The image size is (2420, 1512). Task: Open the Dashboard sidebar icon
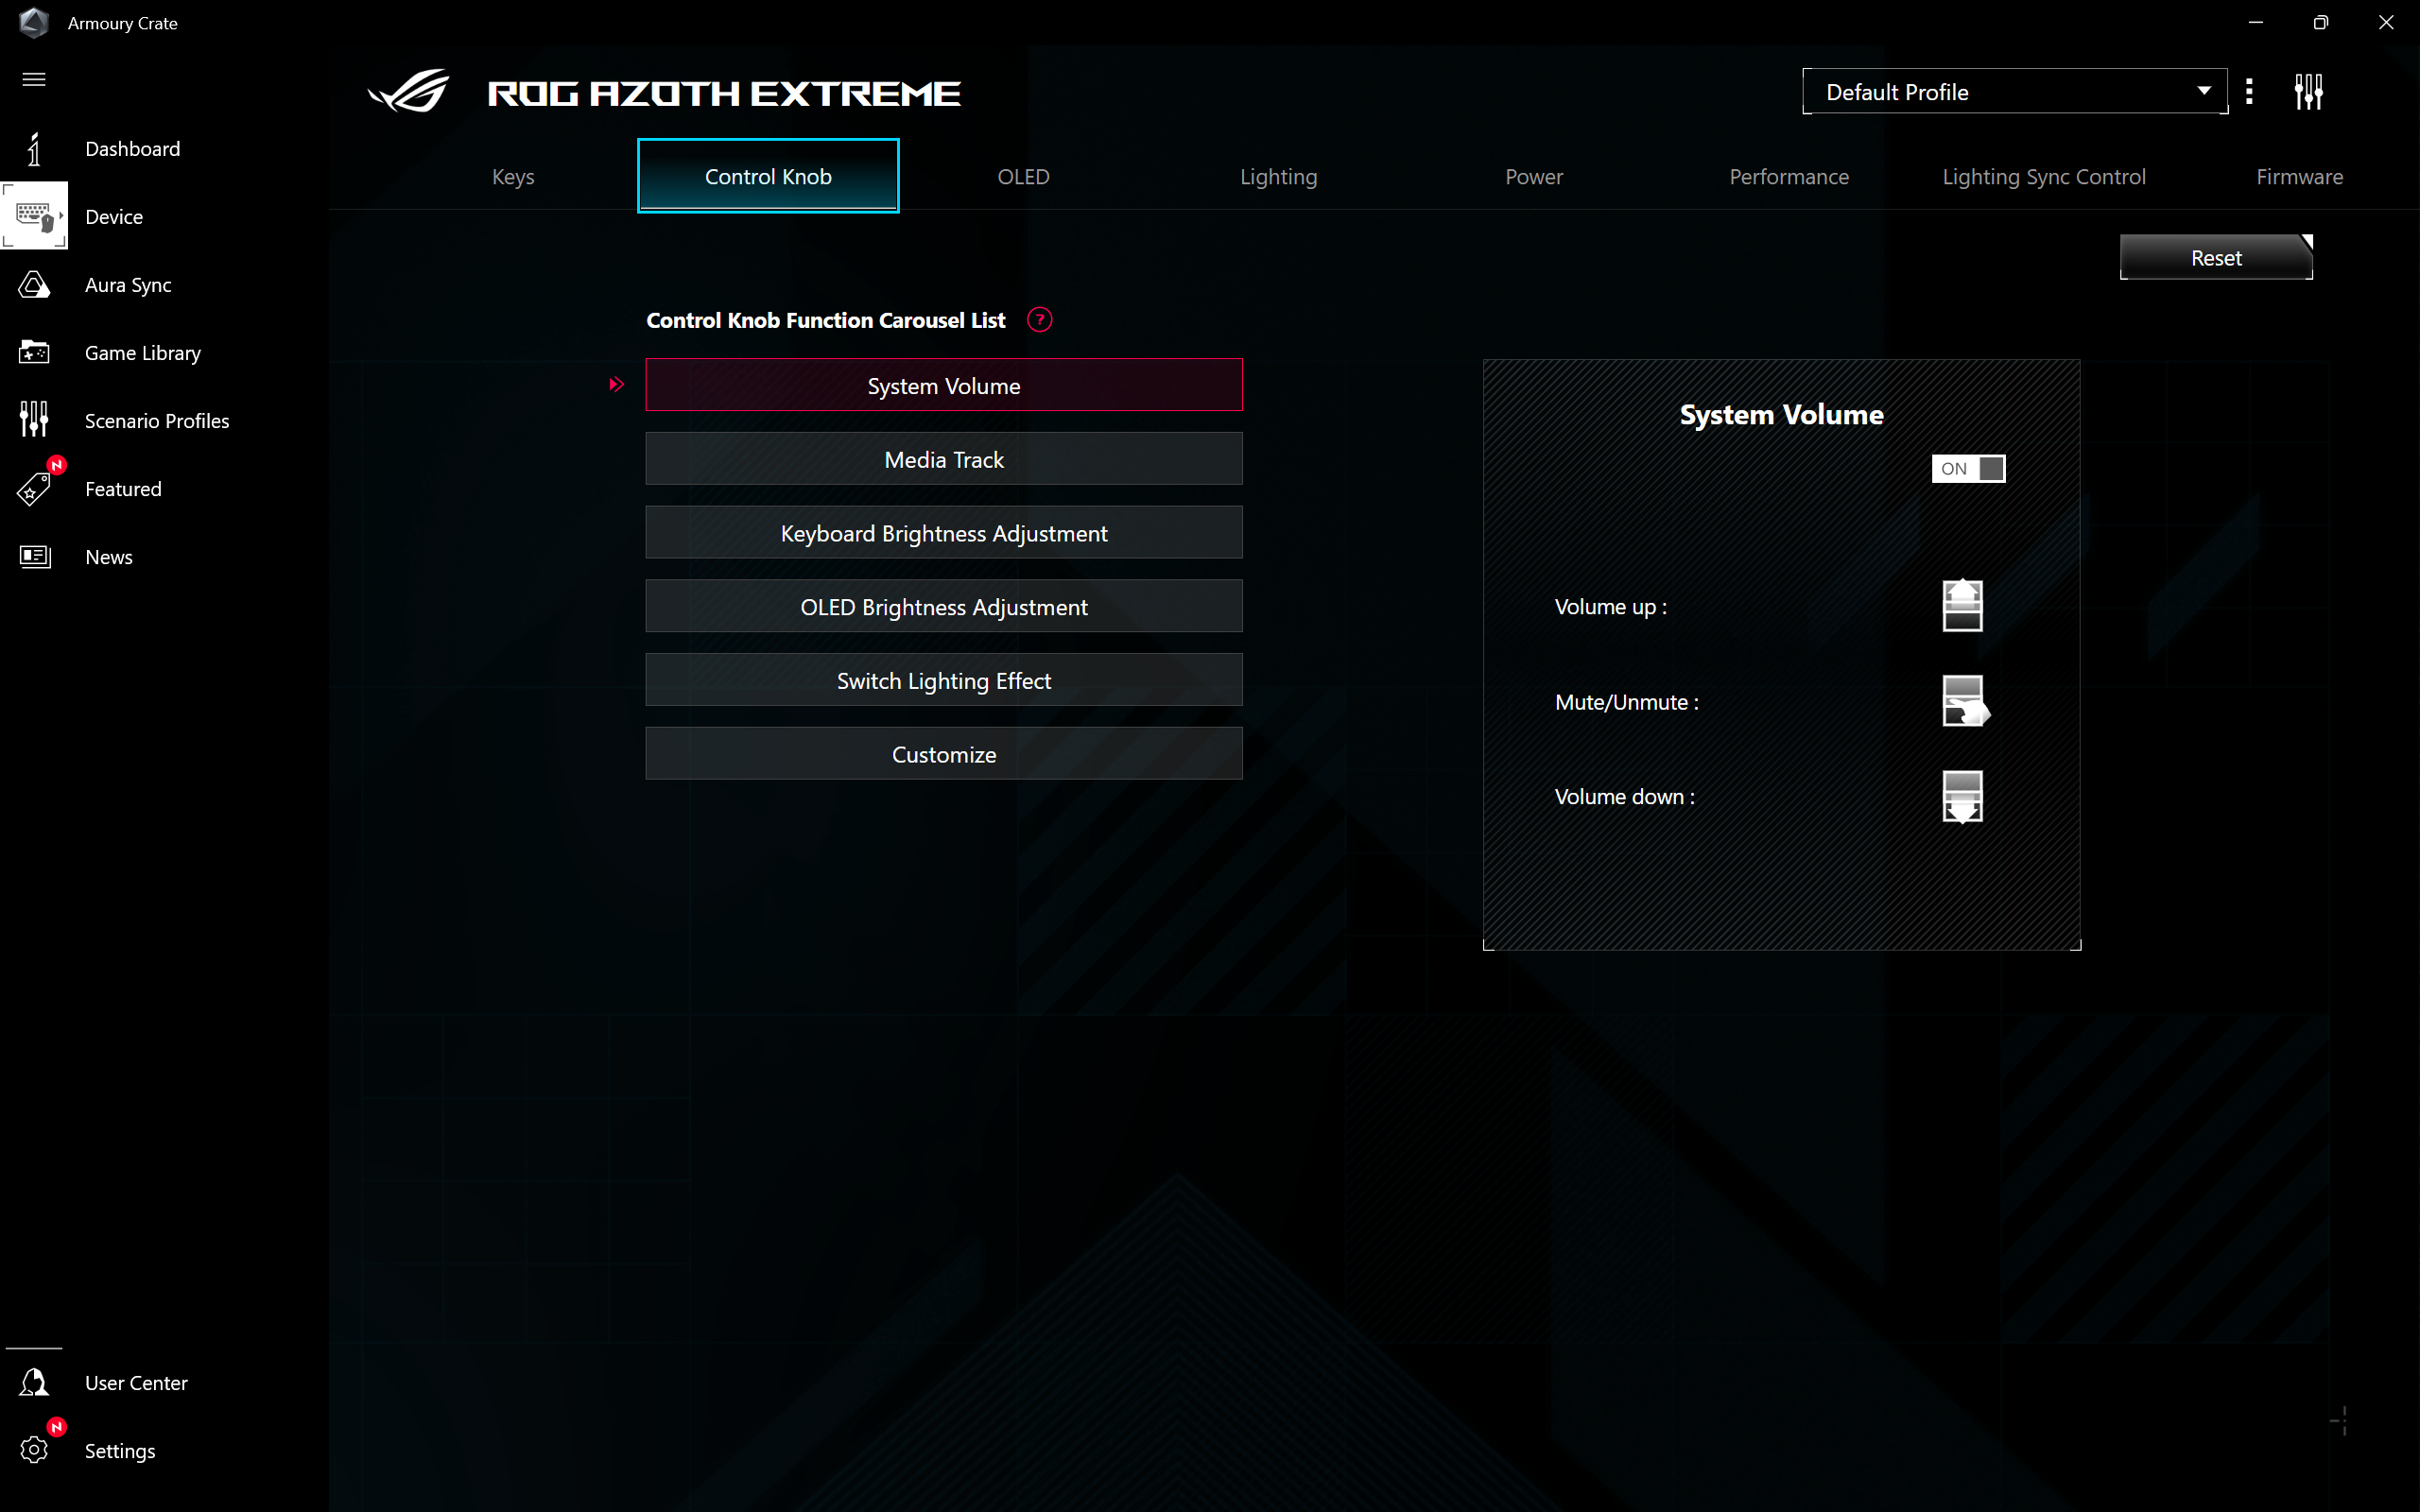(34, 149)
